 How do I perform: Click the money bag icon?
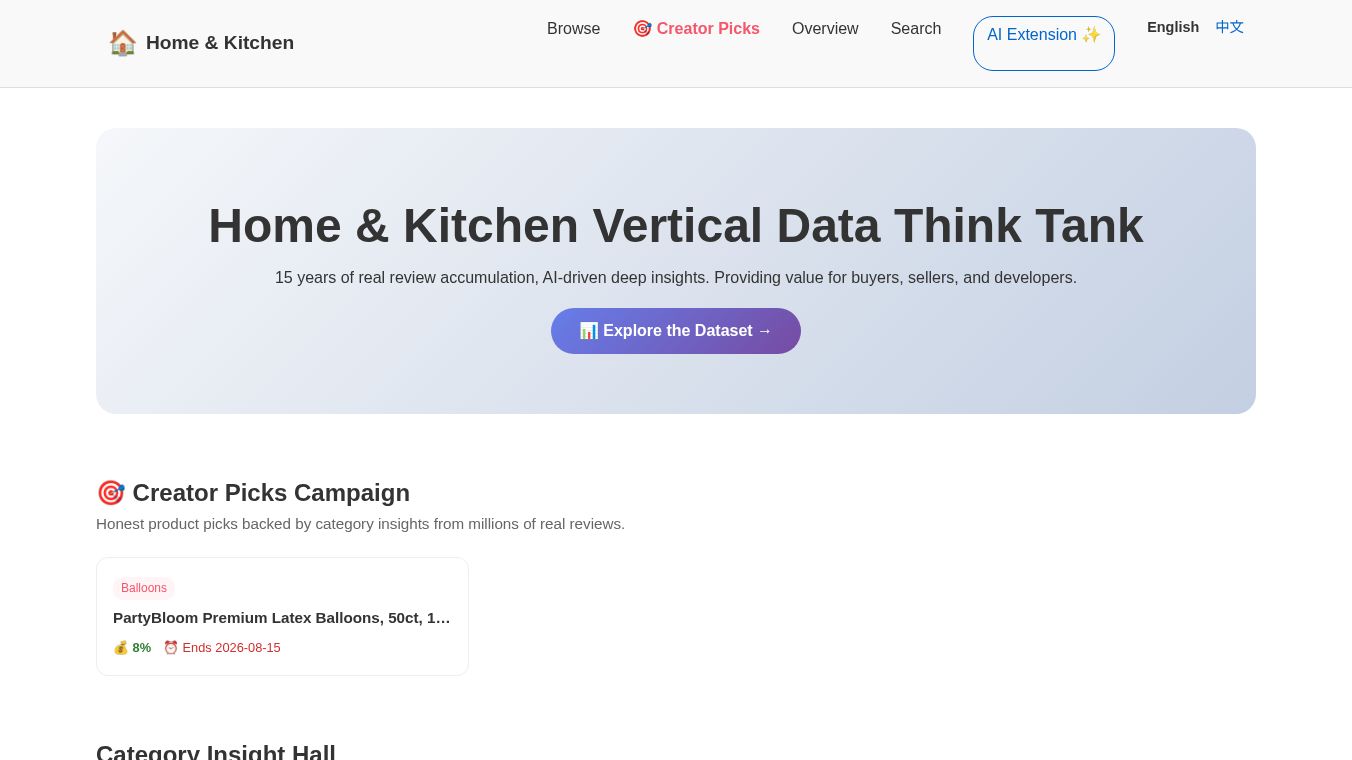pyautogui.click(x=121, y=648)
